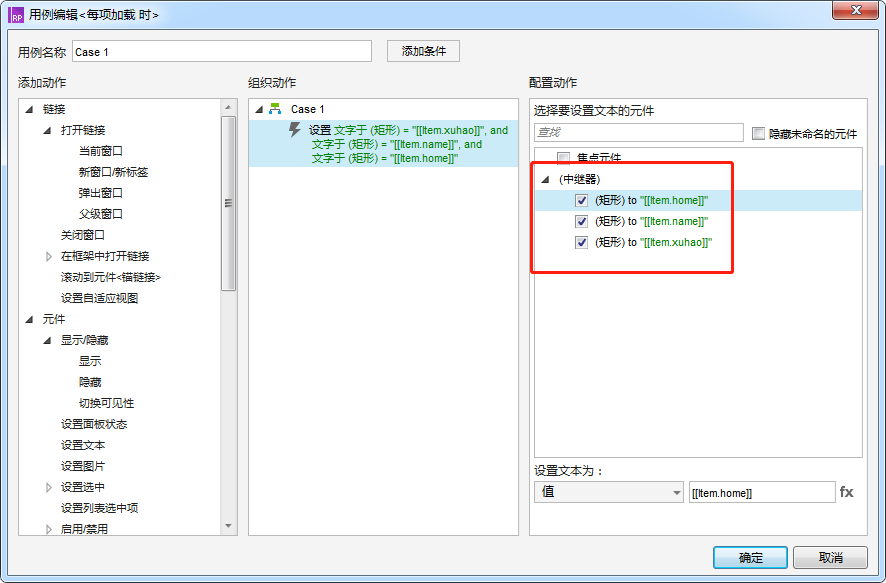Click the Axure RP title bar icon
The width and height of the screenshot is (886, 583).
tap(16, 15)
